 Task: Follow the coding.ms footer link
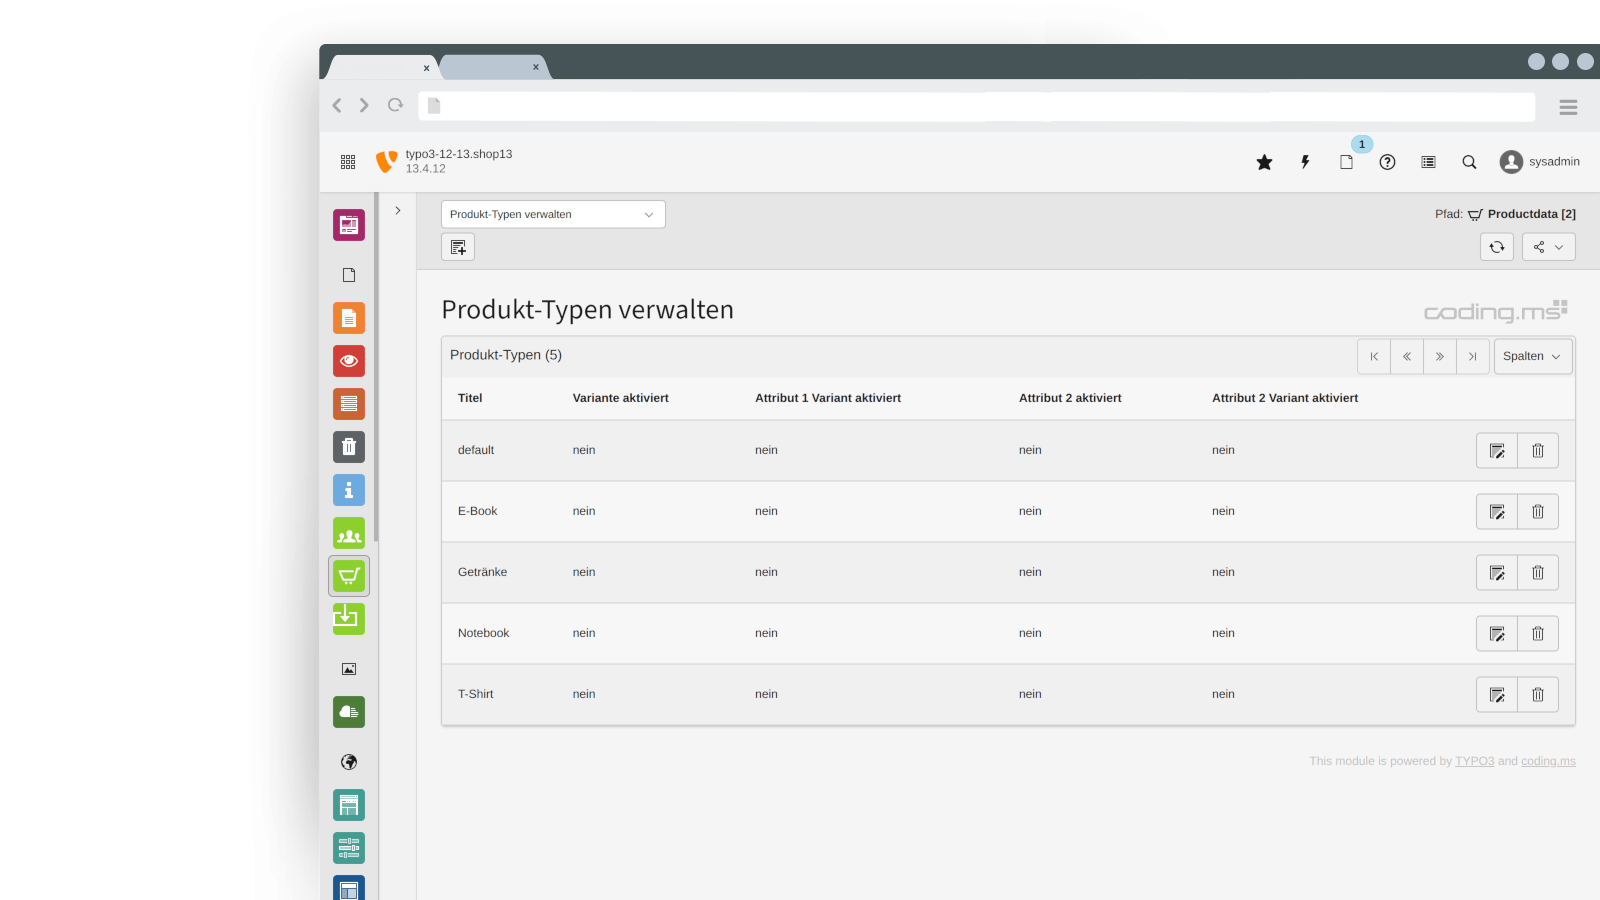(x=1548, y=761)
